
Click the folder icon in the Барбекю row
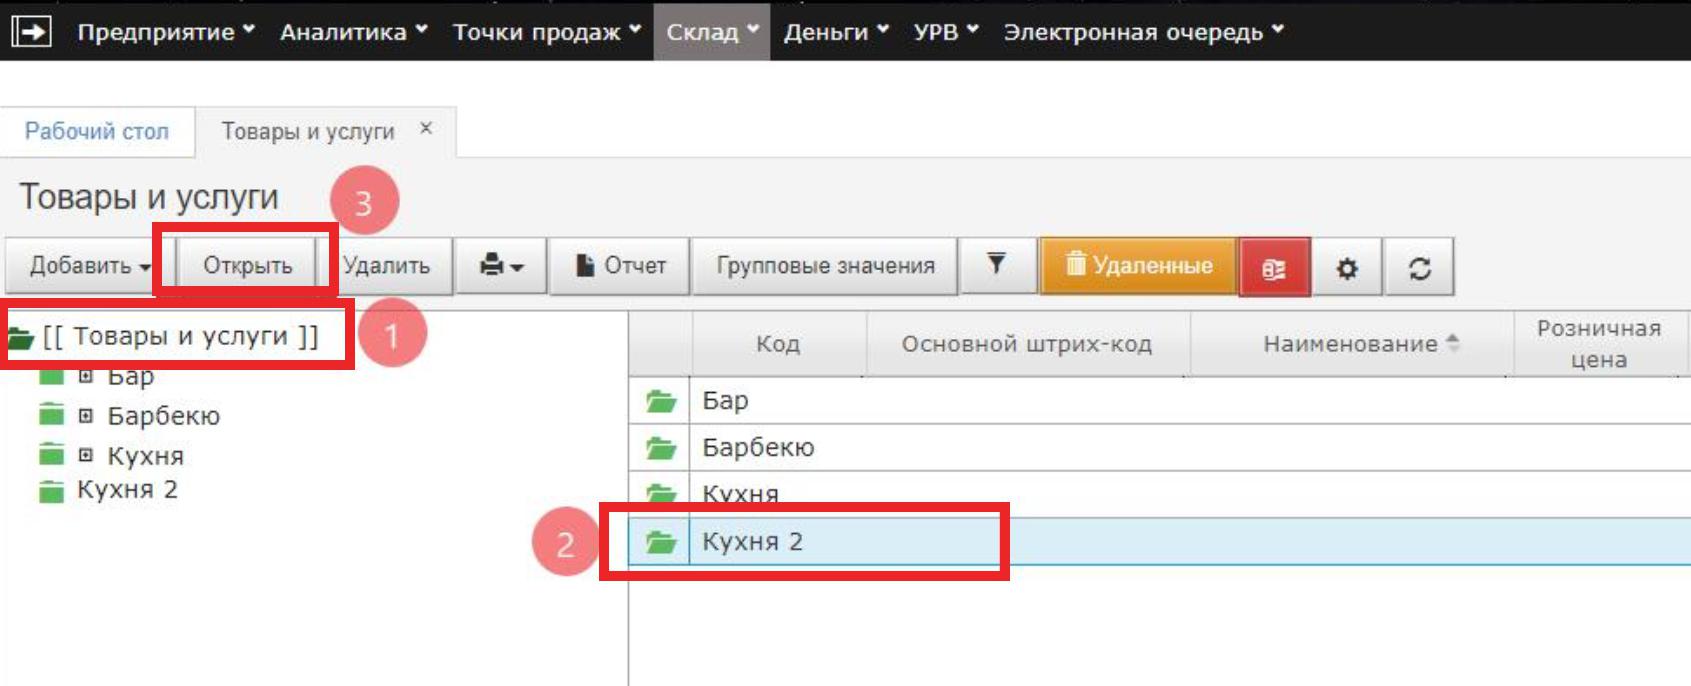661,448
